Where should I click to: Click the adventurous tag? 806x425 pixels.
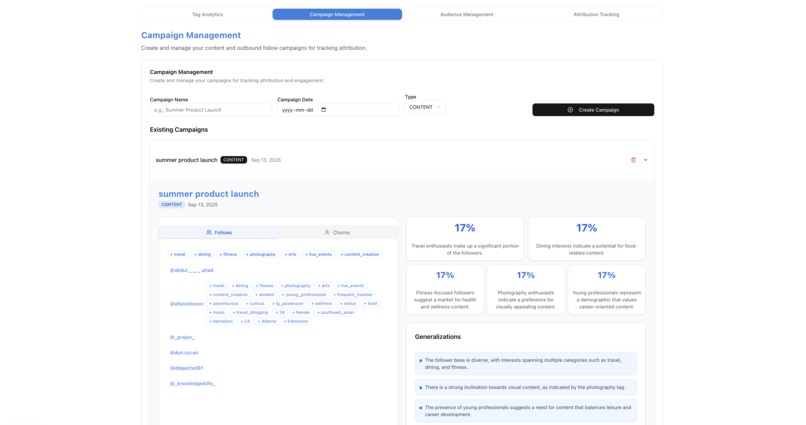(224, 304)
